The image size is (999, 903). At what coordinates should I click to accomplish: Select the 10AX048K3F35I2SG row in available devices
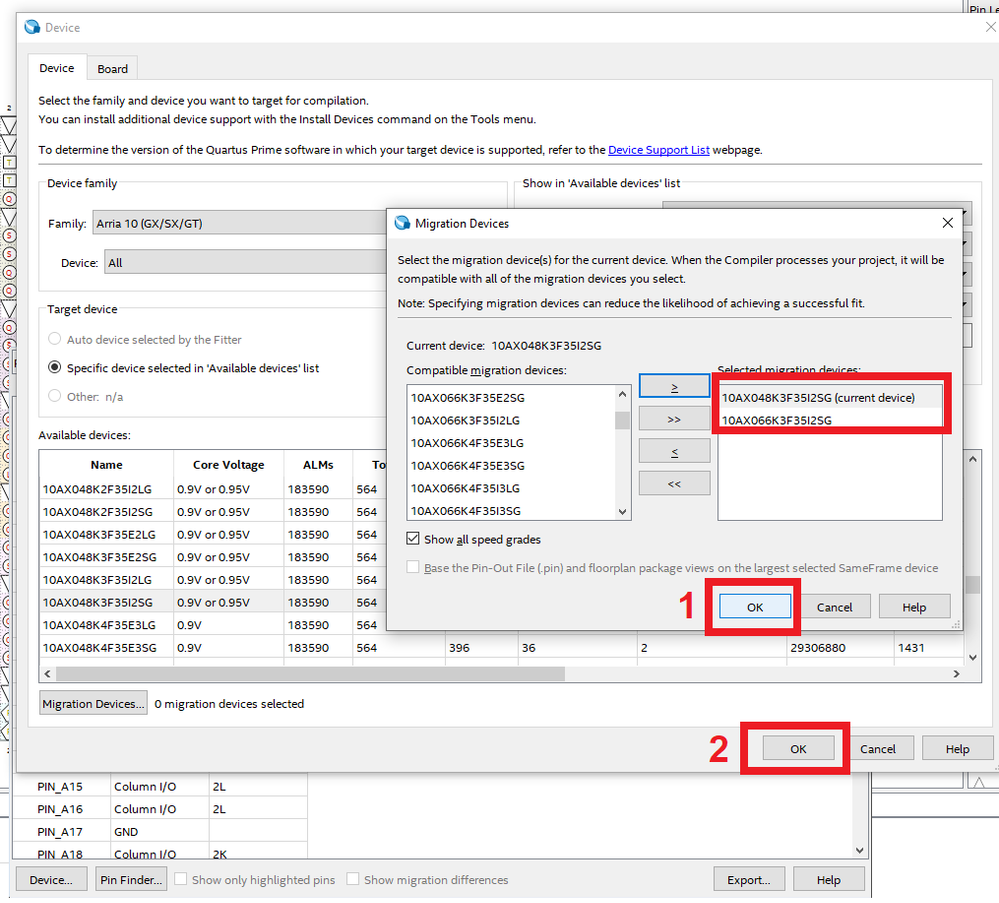click(213, 602)
